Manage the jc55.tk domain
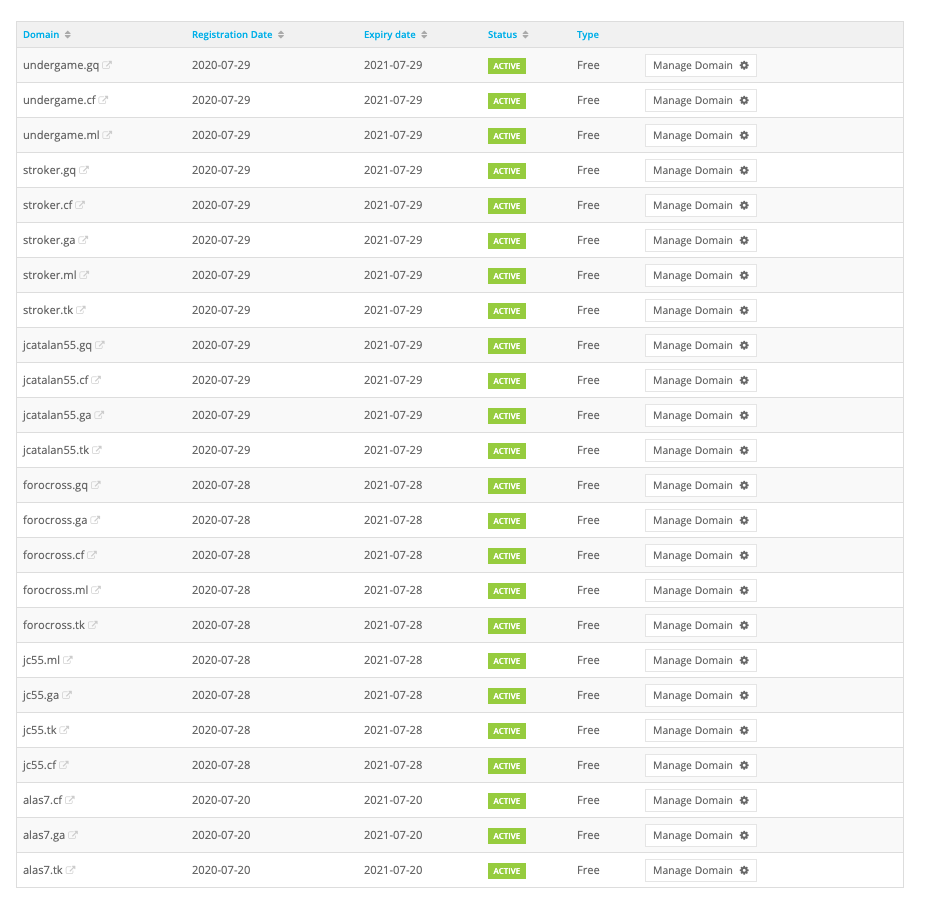This screenshot has height=900, width=925. point(700,730)
